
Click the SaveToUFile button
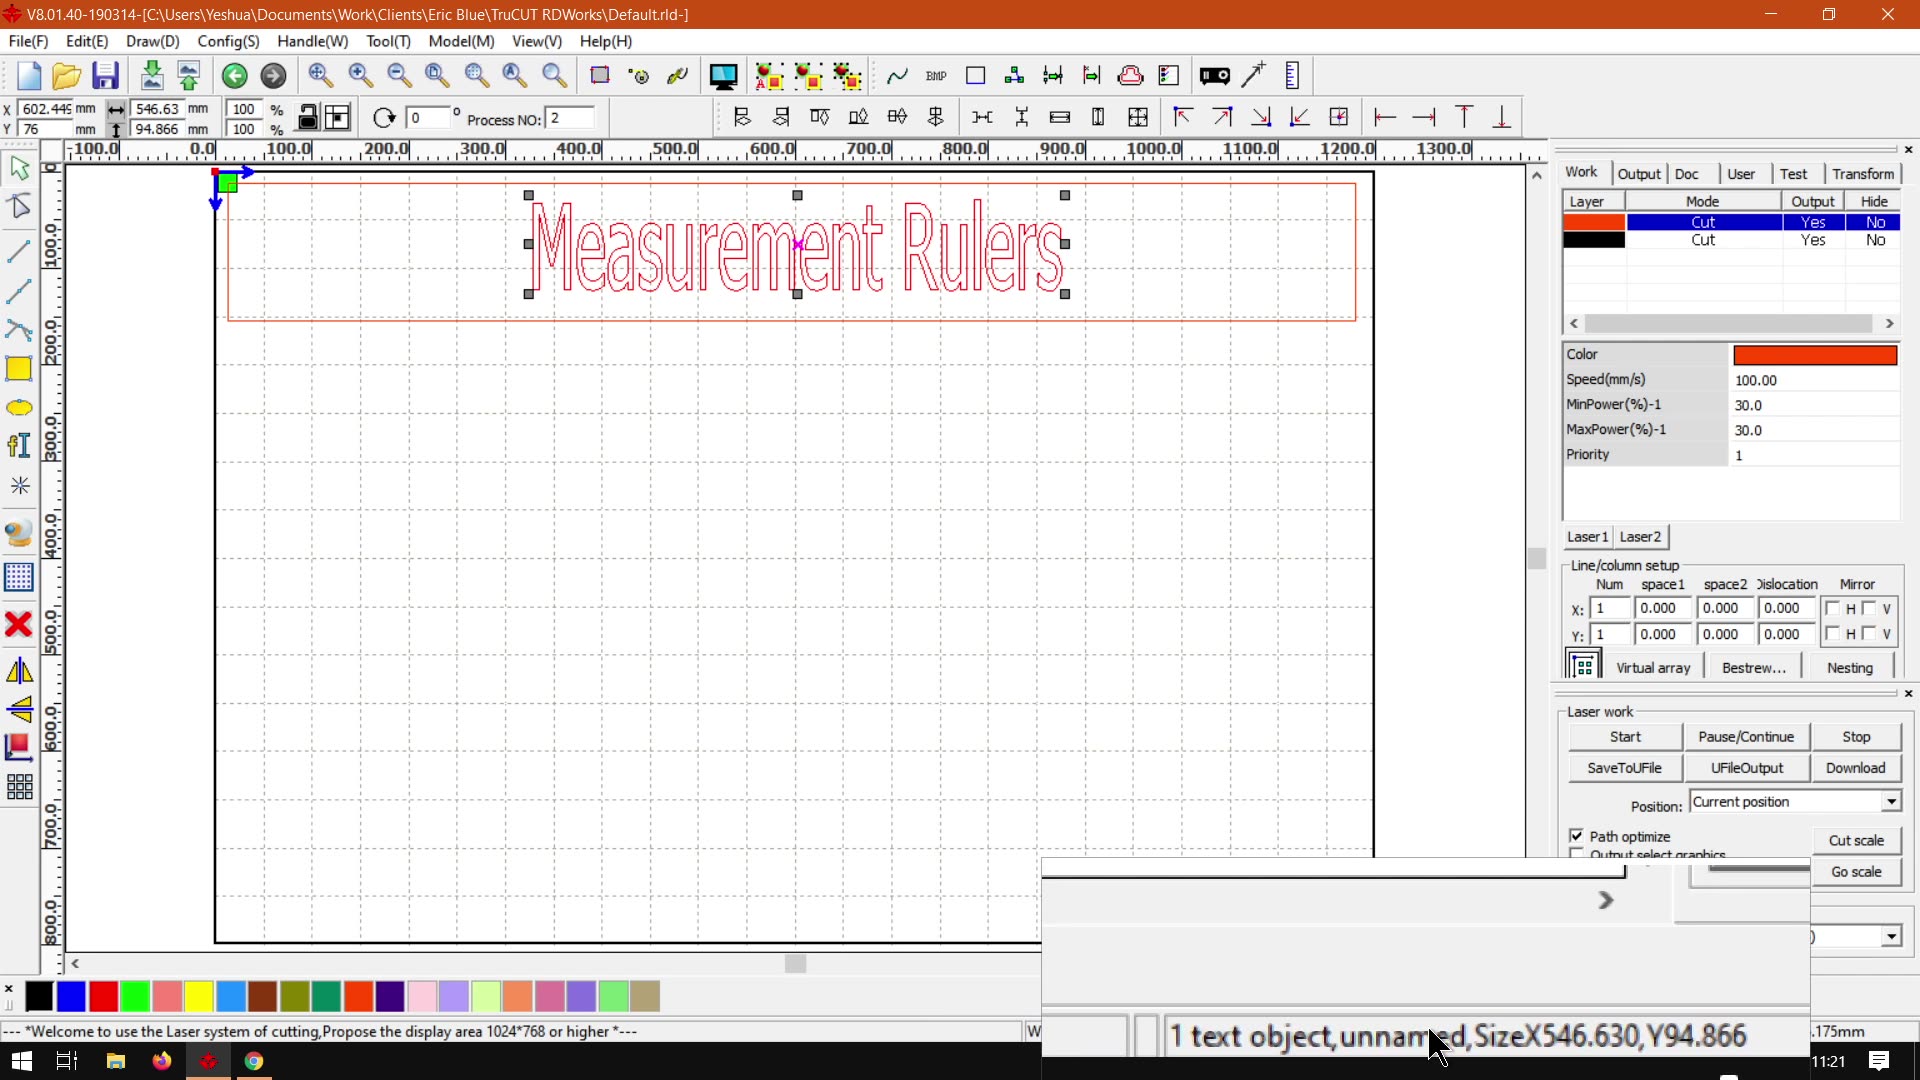1624,768
